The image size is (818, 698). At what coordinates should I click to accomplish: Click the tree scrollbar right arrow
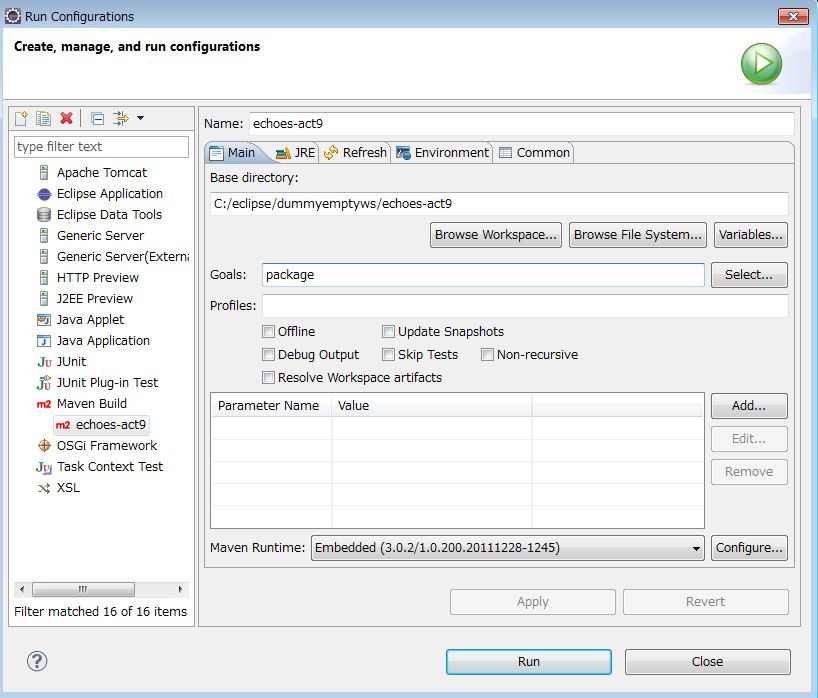point(181,589)
